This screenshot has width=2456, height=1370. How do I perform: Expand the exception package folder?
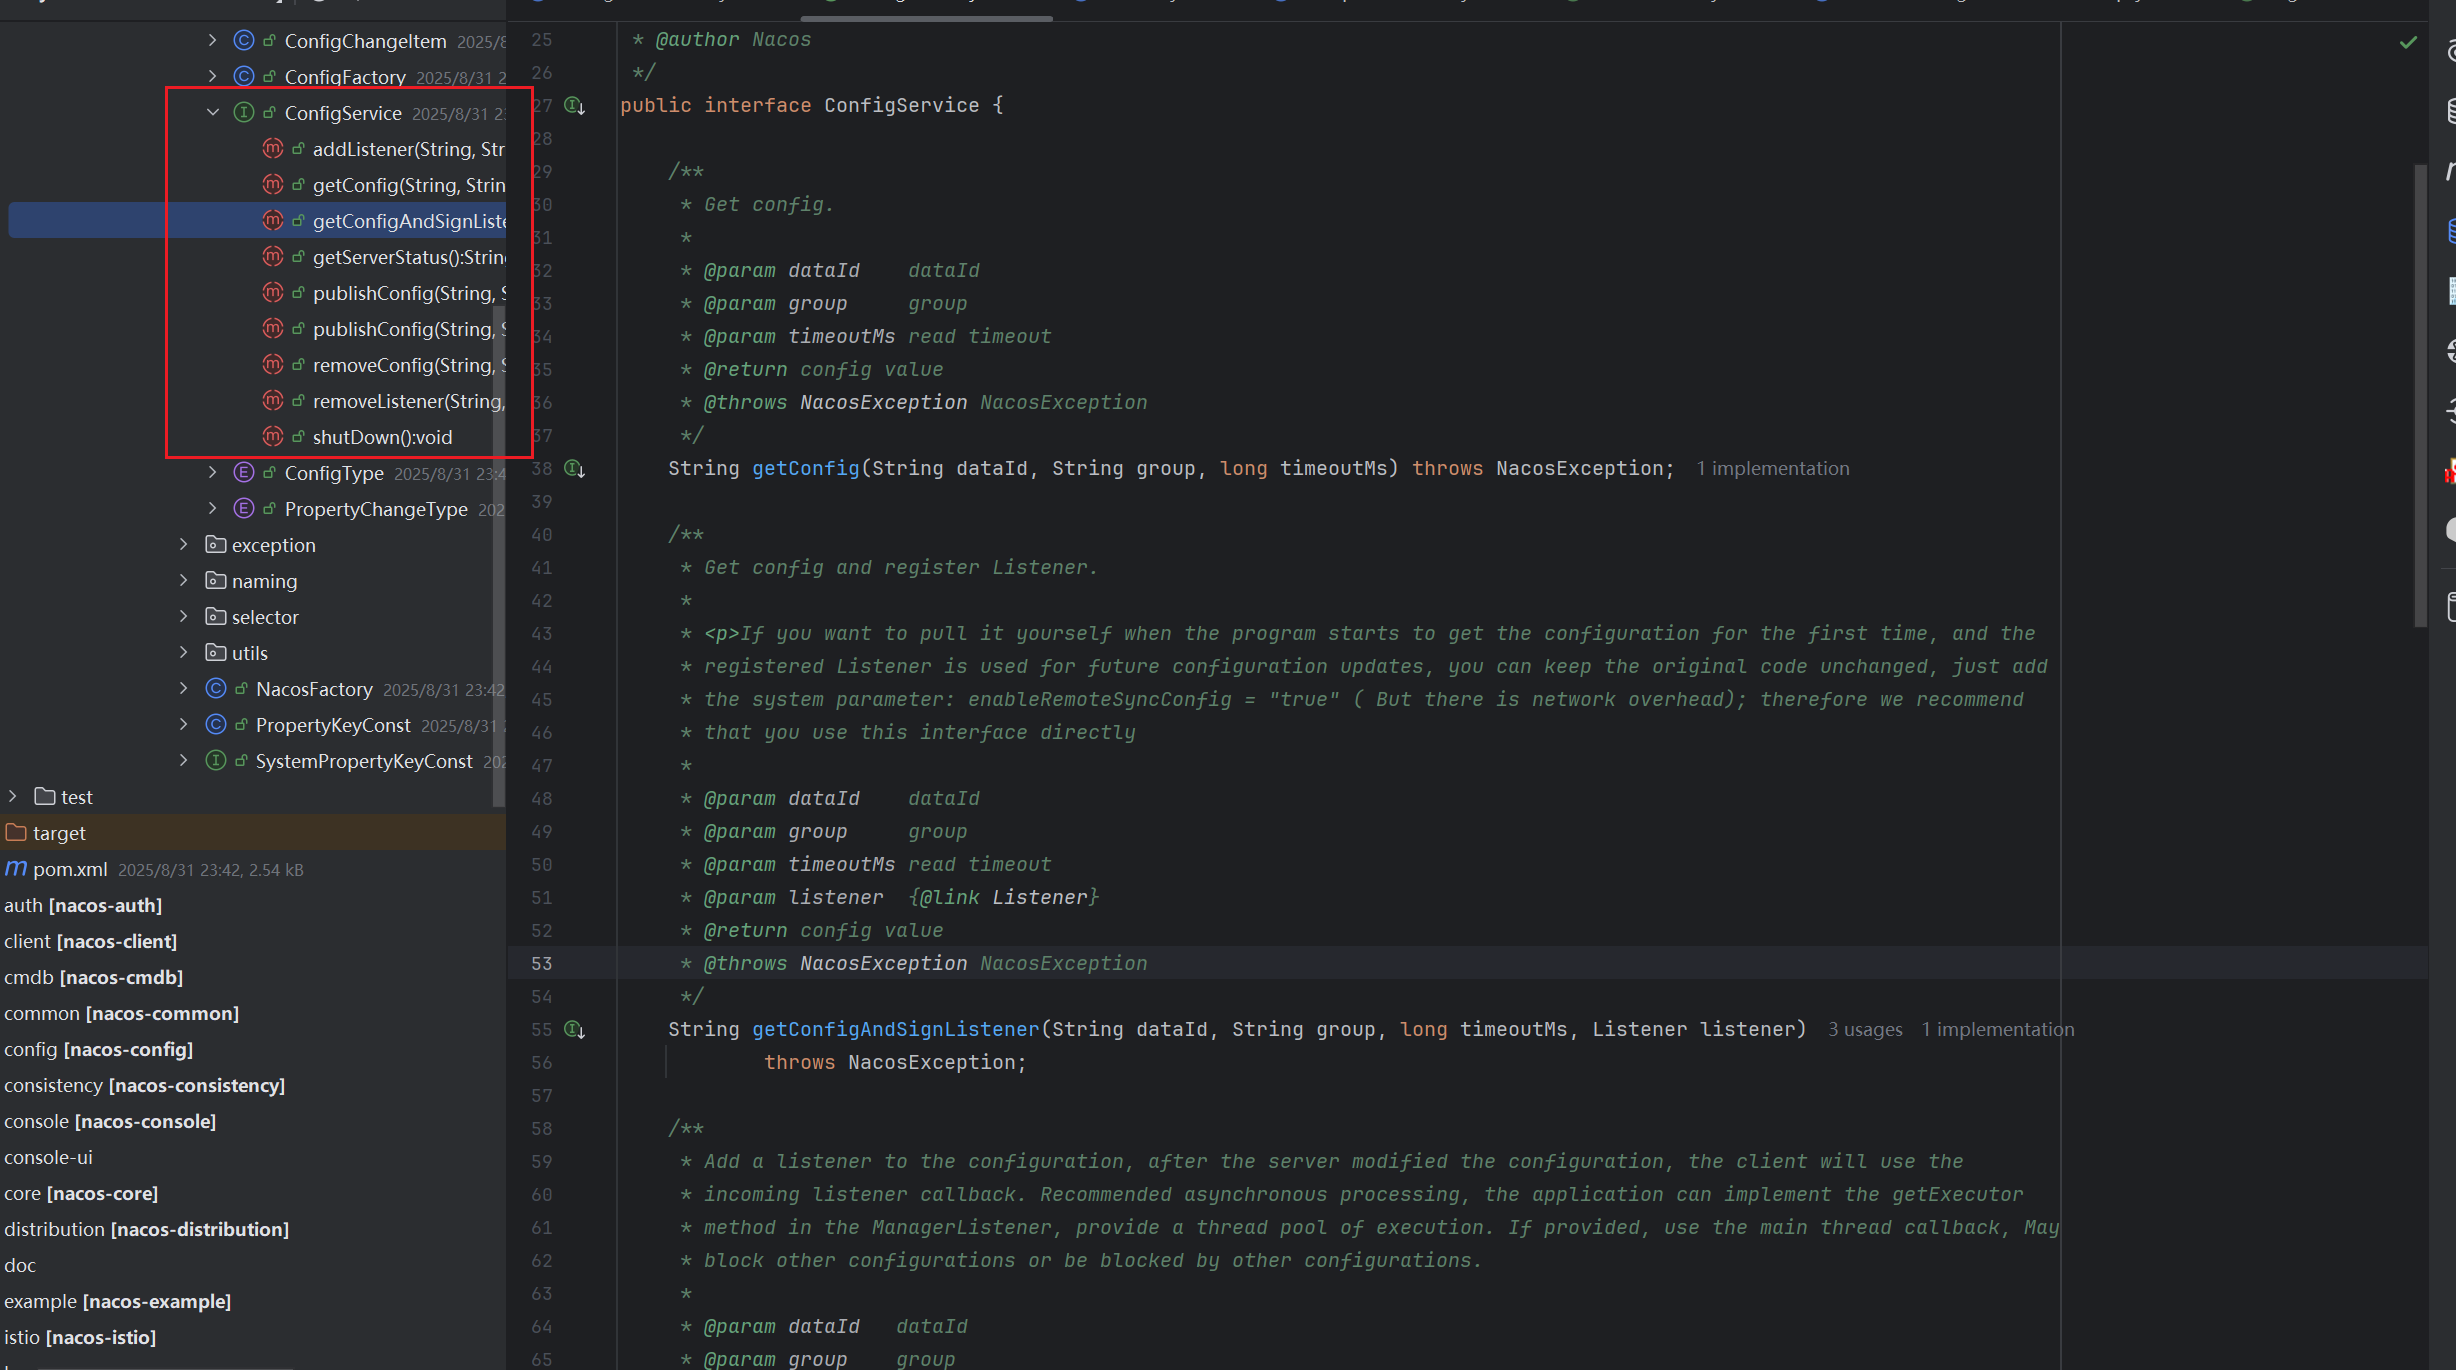(184, 545)
